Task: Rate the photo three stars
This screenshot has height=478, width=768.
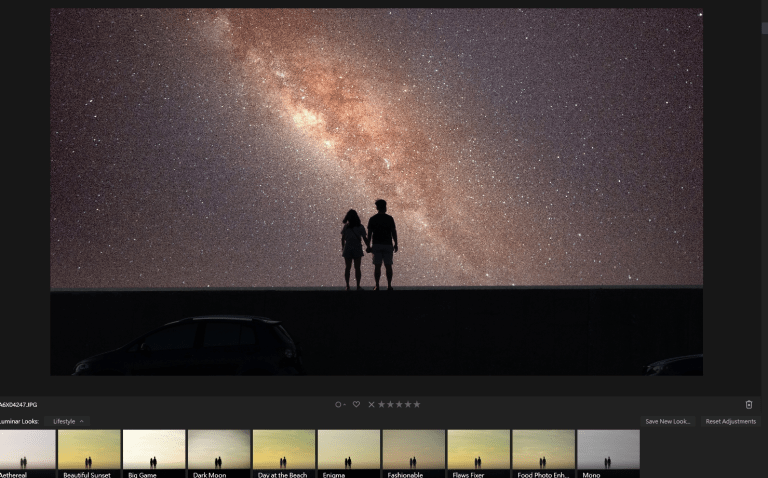Action: tap(399, 404)
